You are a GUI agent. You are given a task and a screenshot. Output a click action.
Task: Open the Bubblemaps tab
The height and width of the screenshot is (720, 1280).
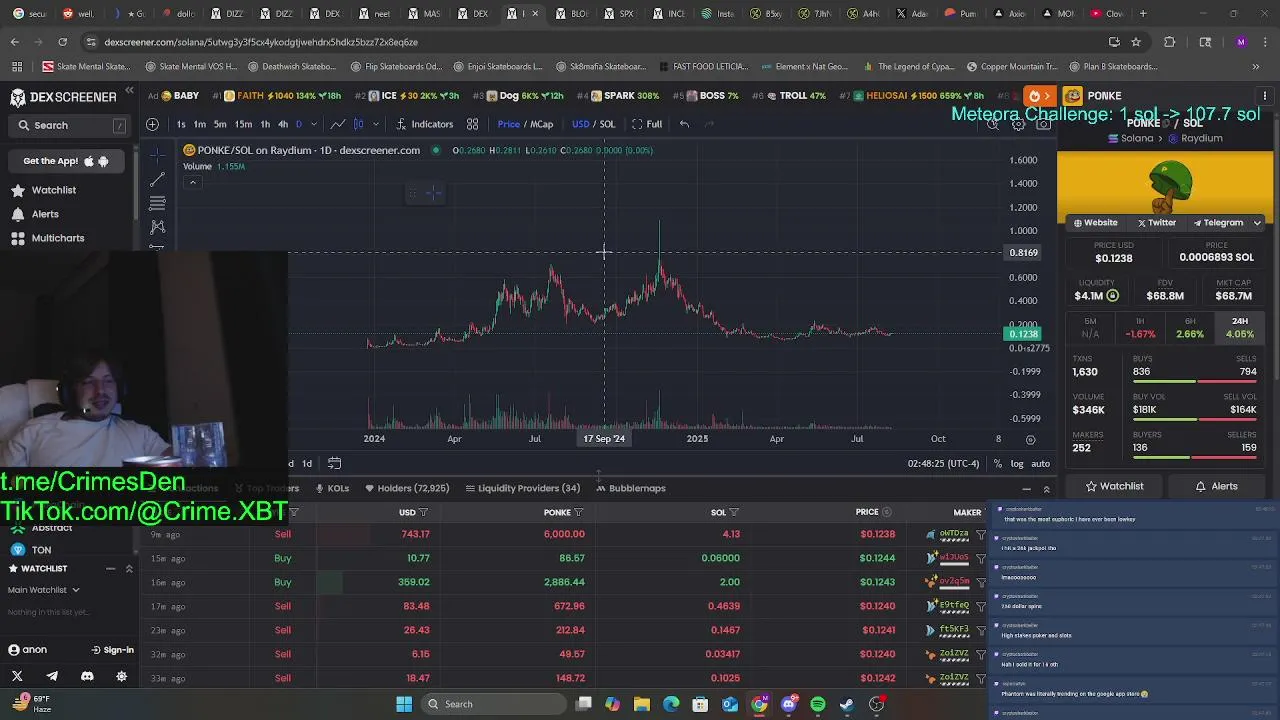pyautogui.click(x=630, y=488)
